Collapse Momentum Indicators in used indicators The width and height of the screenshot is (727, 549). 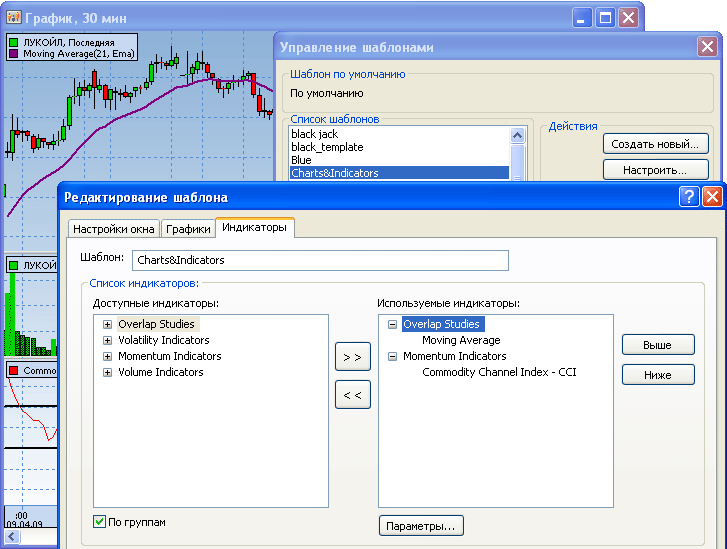392,356
